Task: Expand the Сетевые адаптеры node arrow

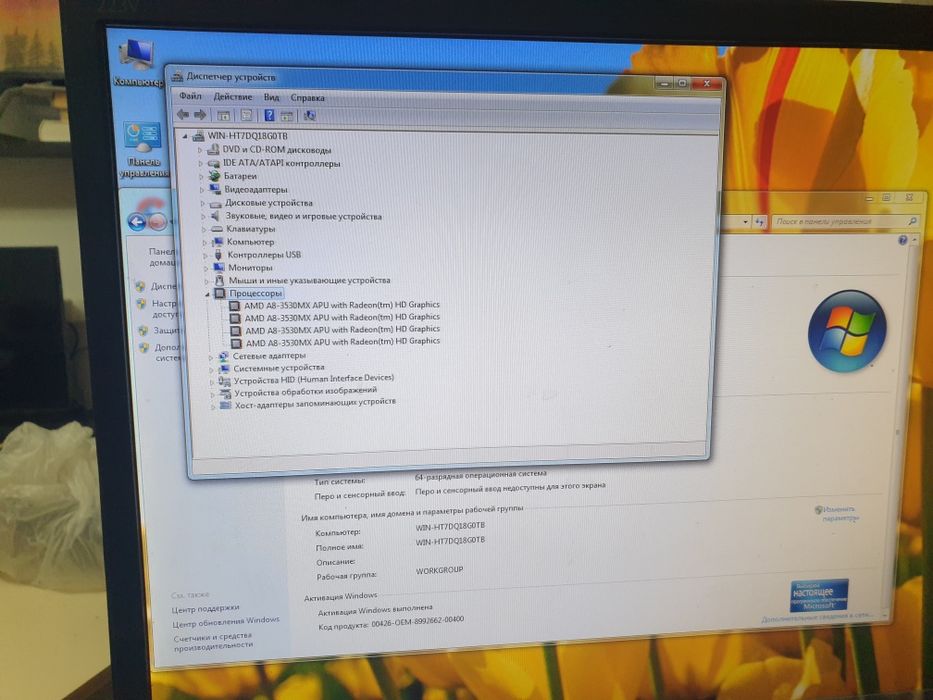Action: click(210, 357)
